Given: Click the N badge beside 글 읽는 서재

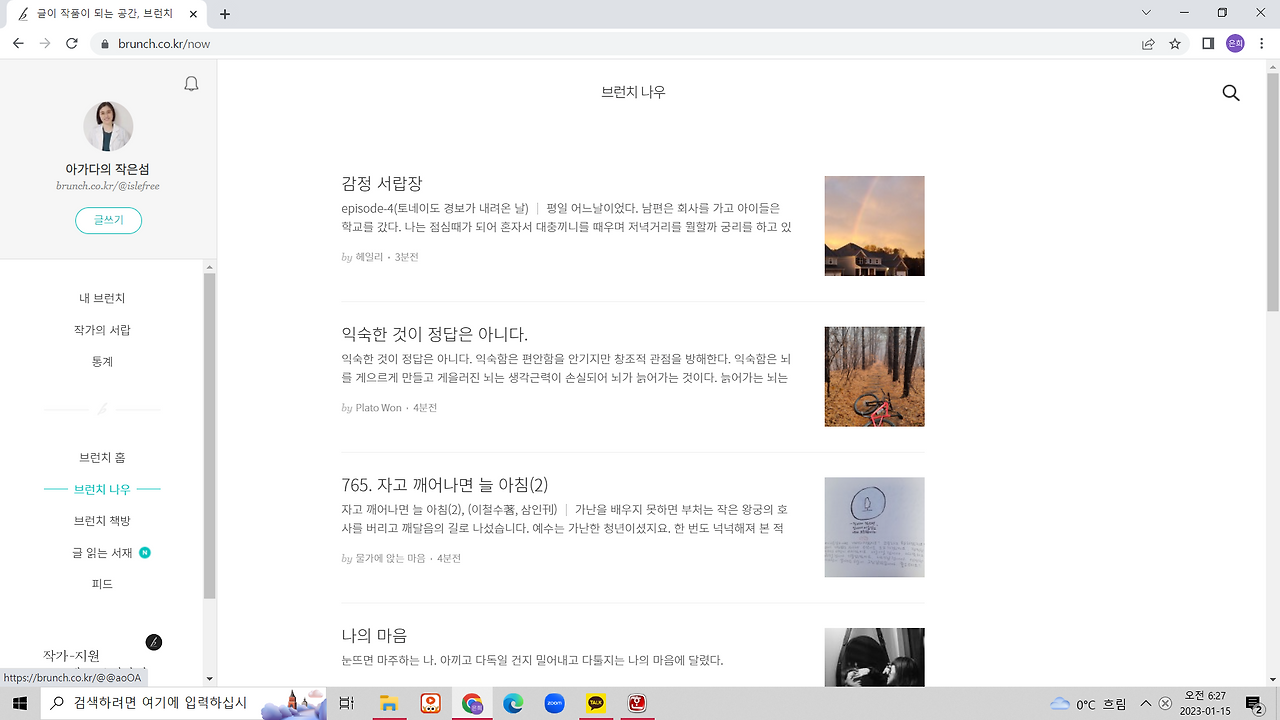Looking at the screenshot, I should (x=144, y=551).
